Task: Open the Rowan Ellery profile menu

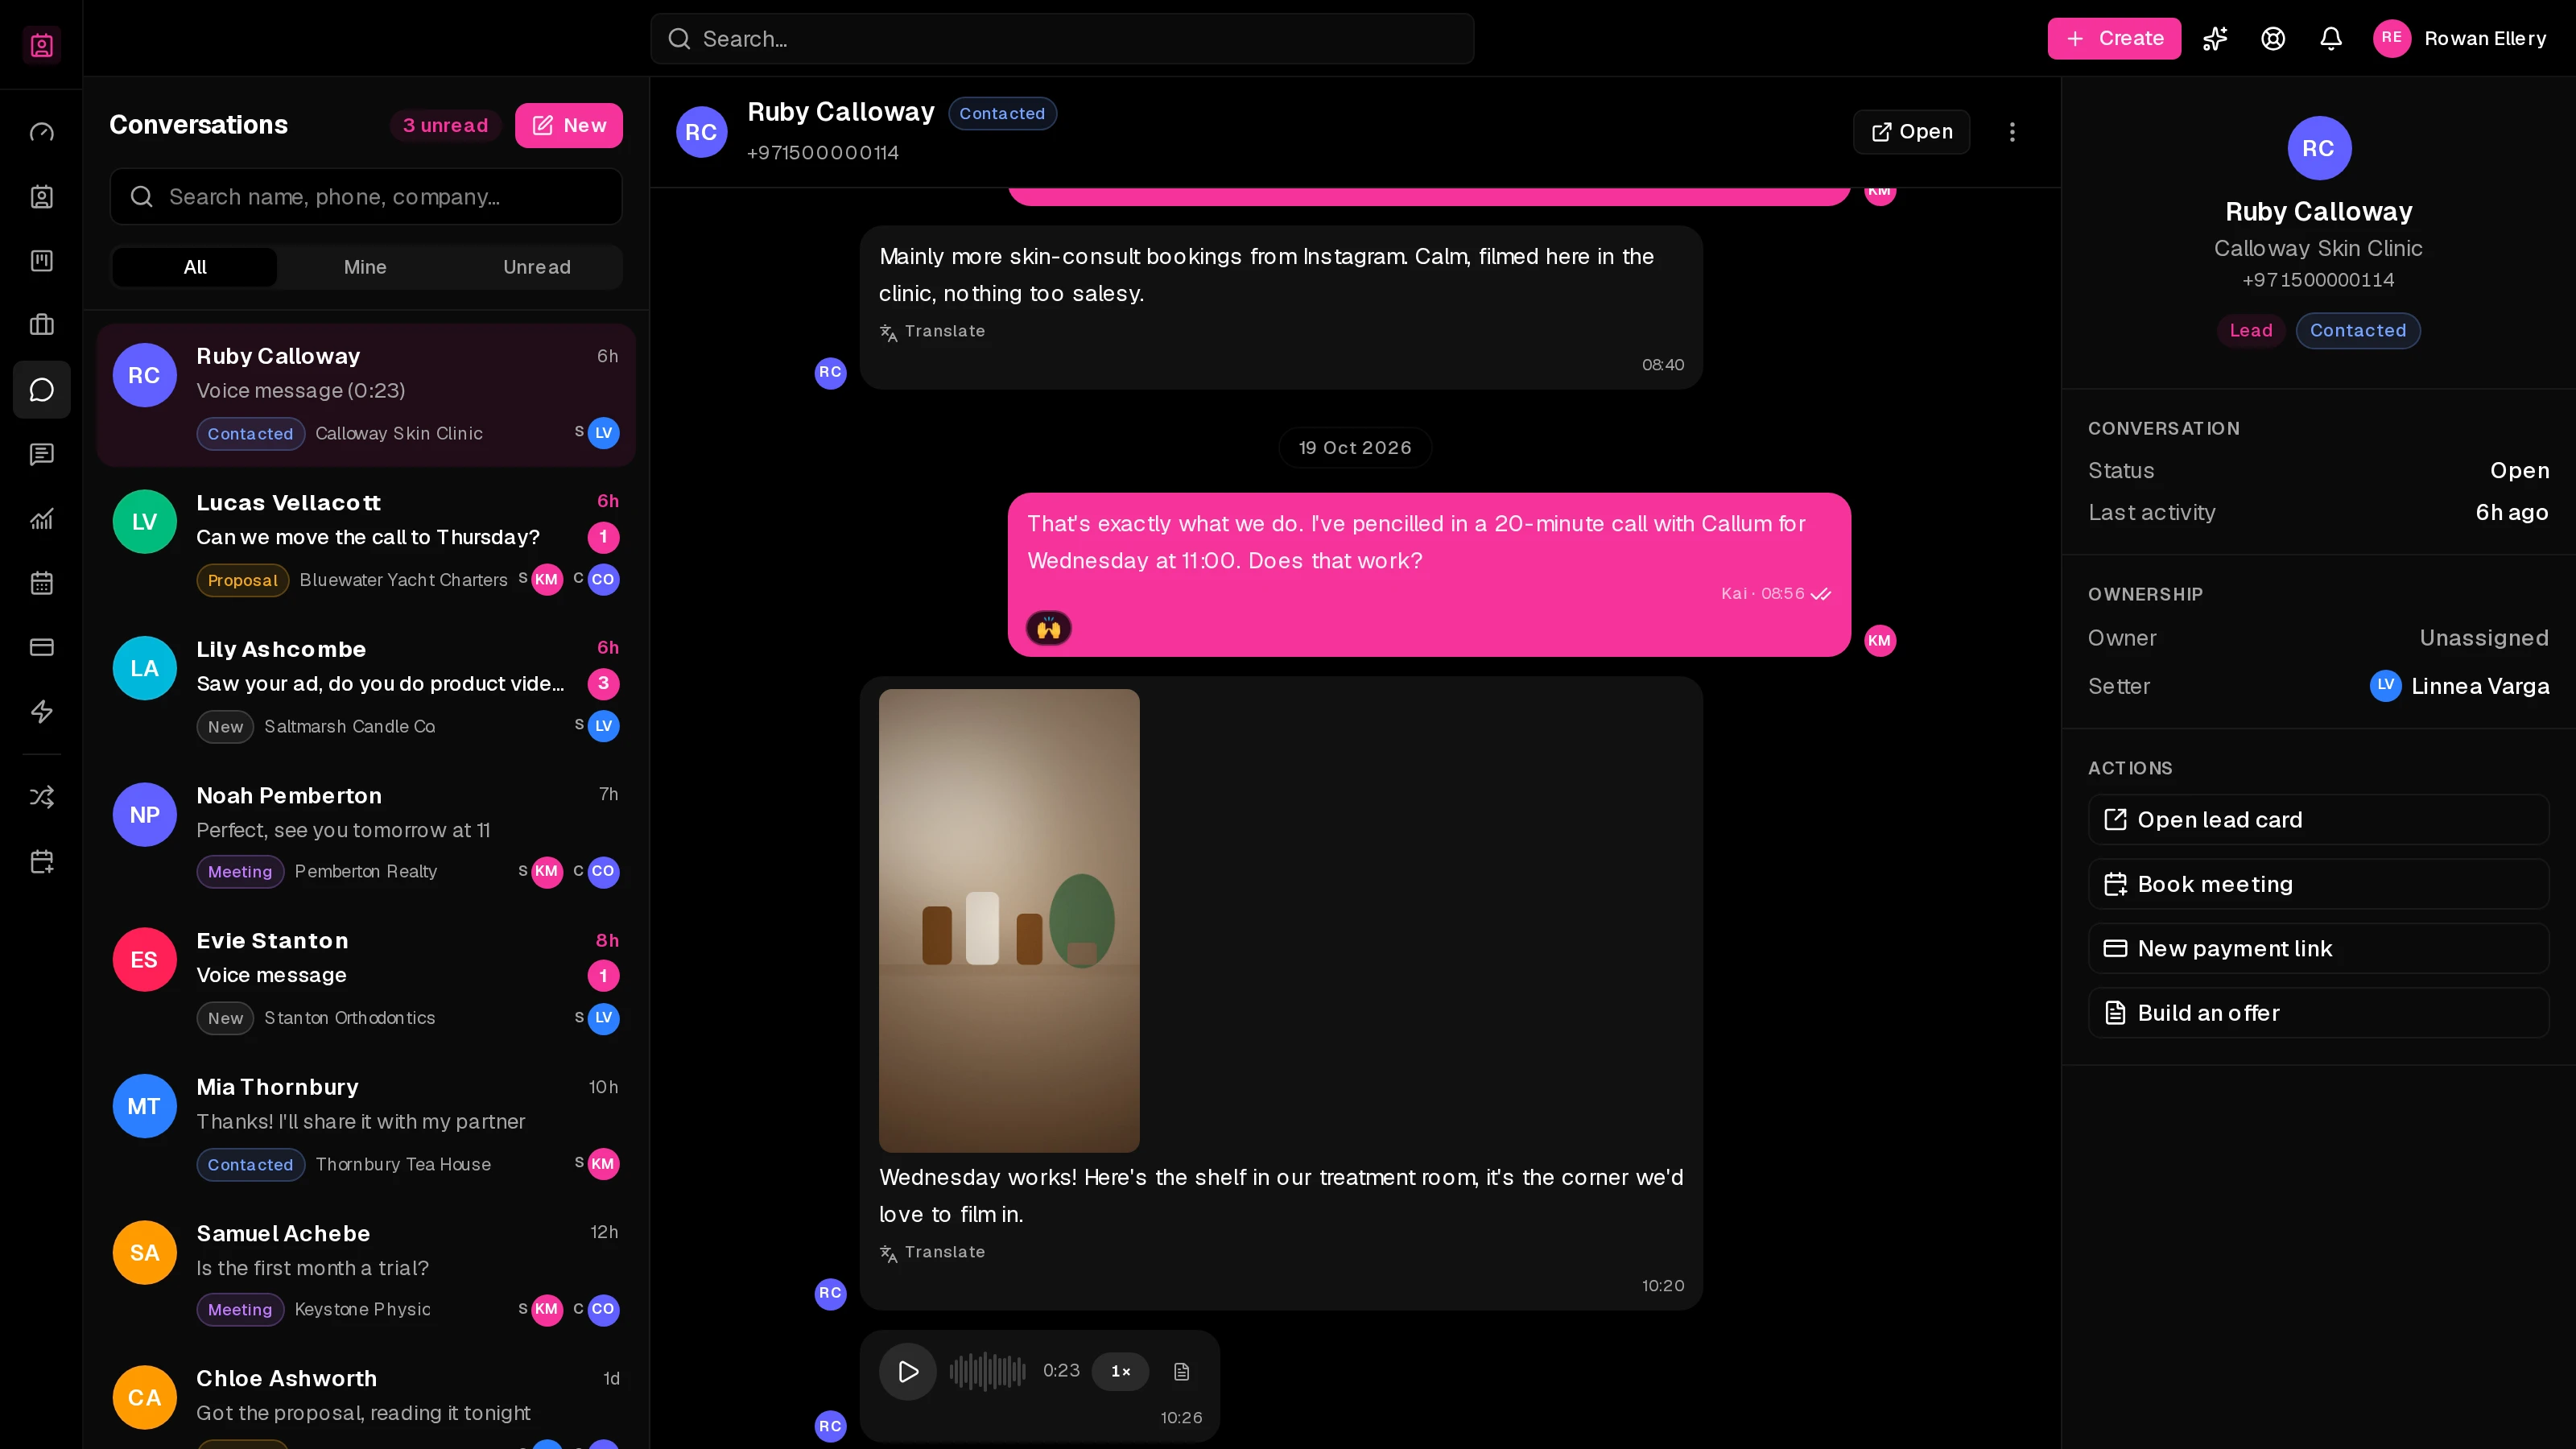Action: (2461, 38)
